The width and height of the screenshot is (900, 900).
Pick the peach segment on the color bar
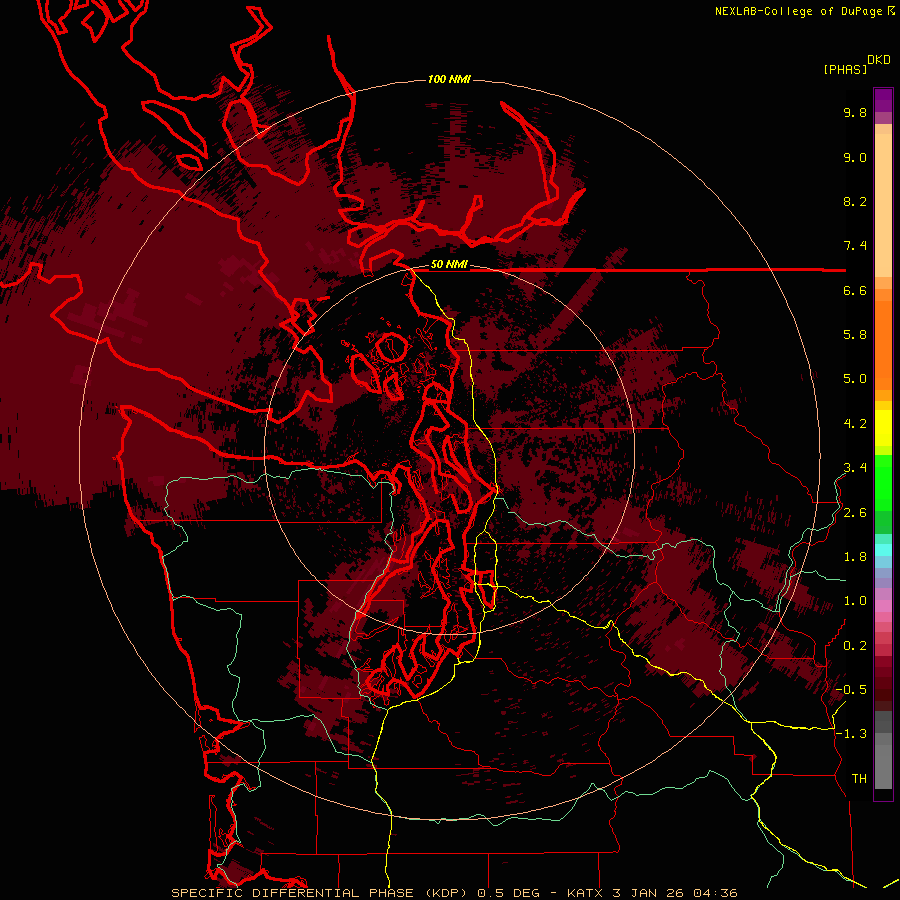883,205
